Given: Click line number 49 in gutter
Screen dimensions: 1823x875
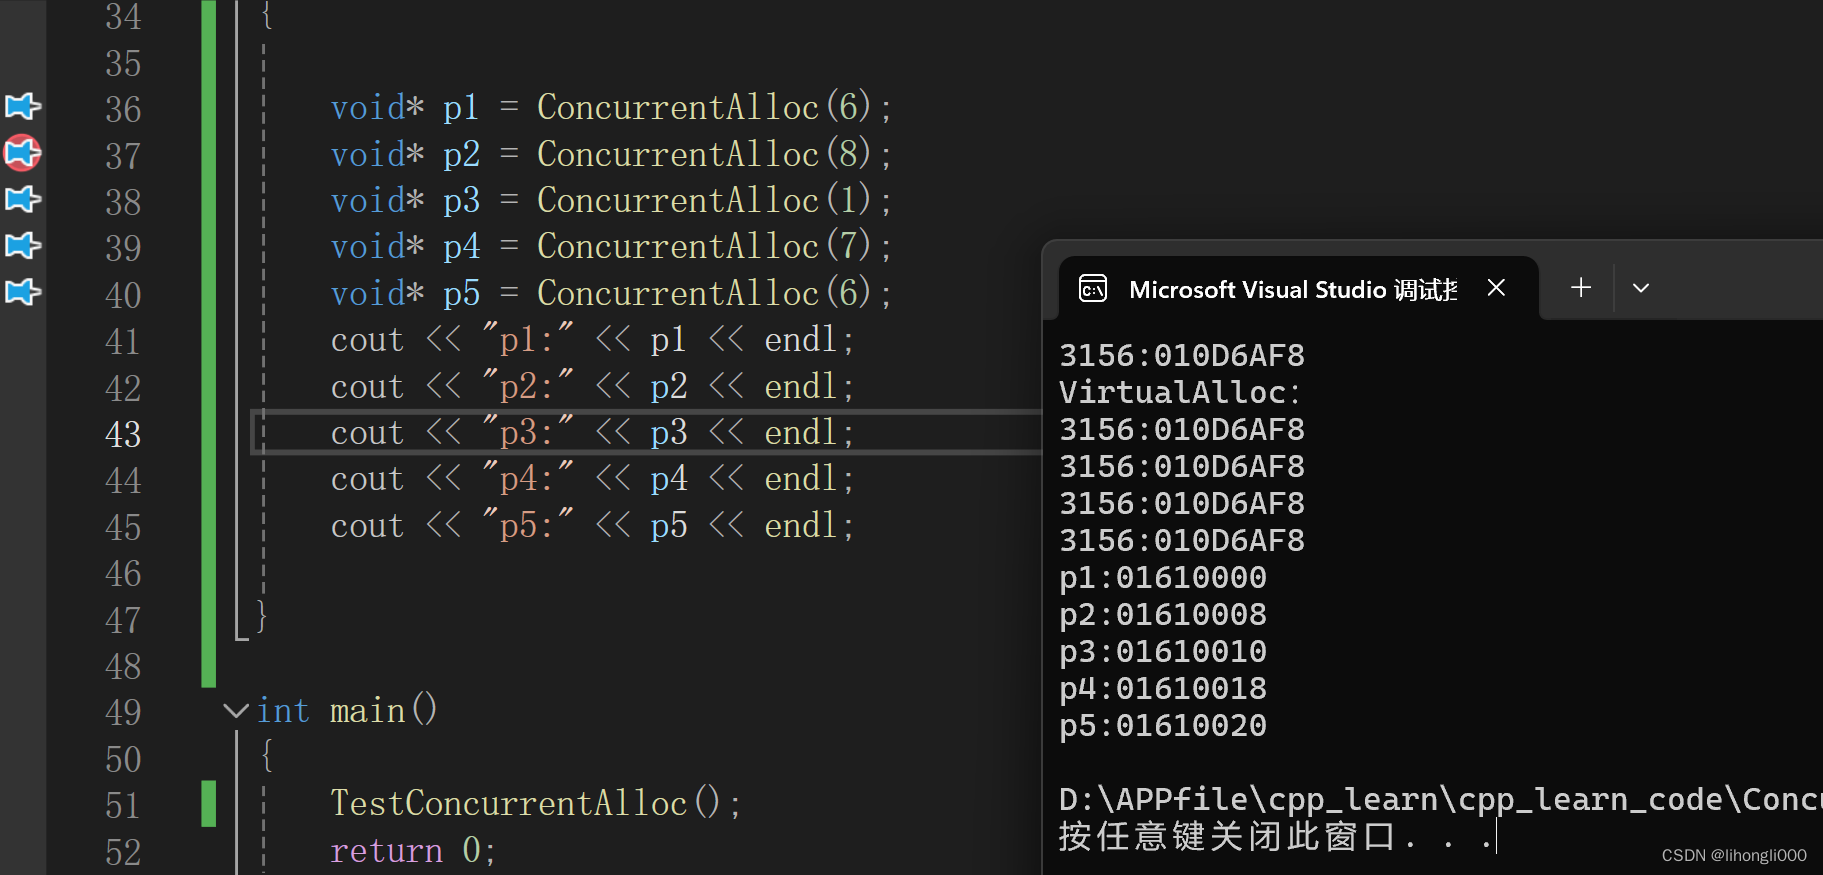Looking at the screenshot, I should pos(123,712).
